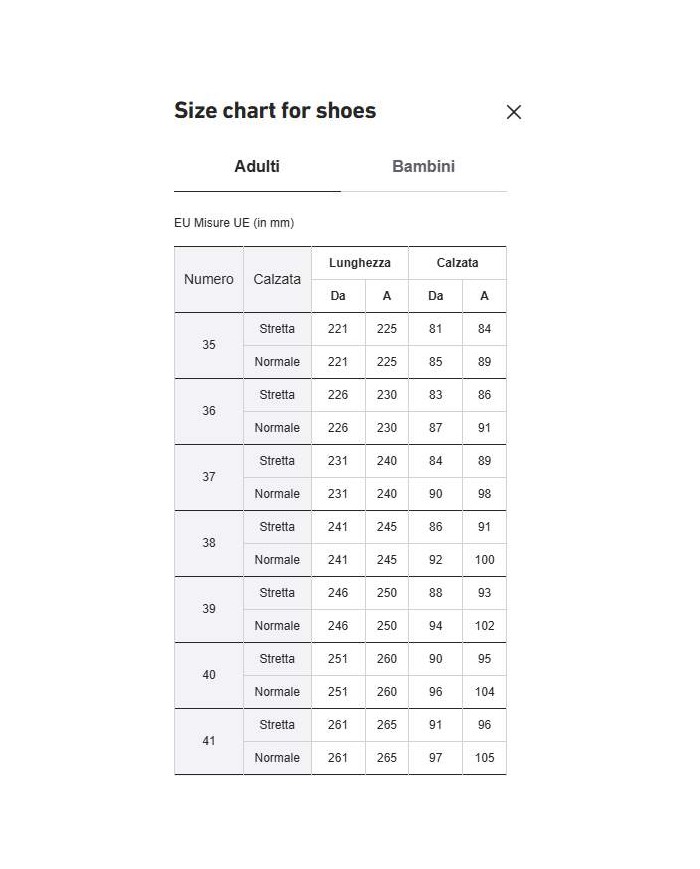Switch to the Bambini tab
This screenshot has height=869, width=700.
(x=423, y=167)
